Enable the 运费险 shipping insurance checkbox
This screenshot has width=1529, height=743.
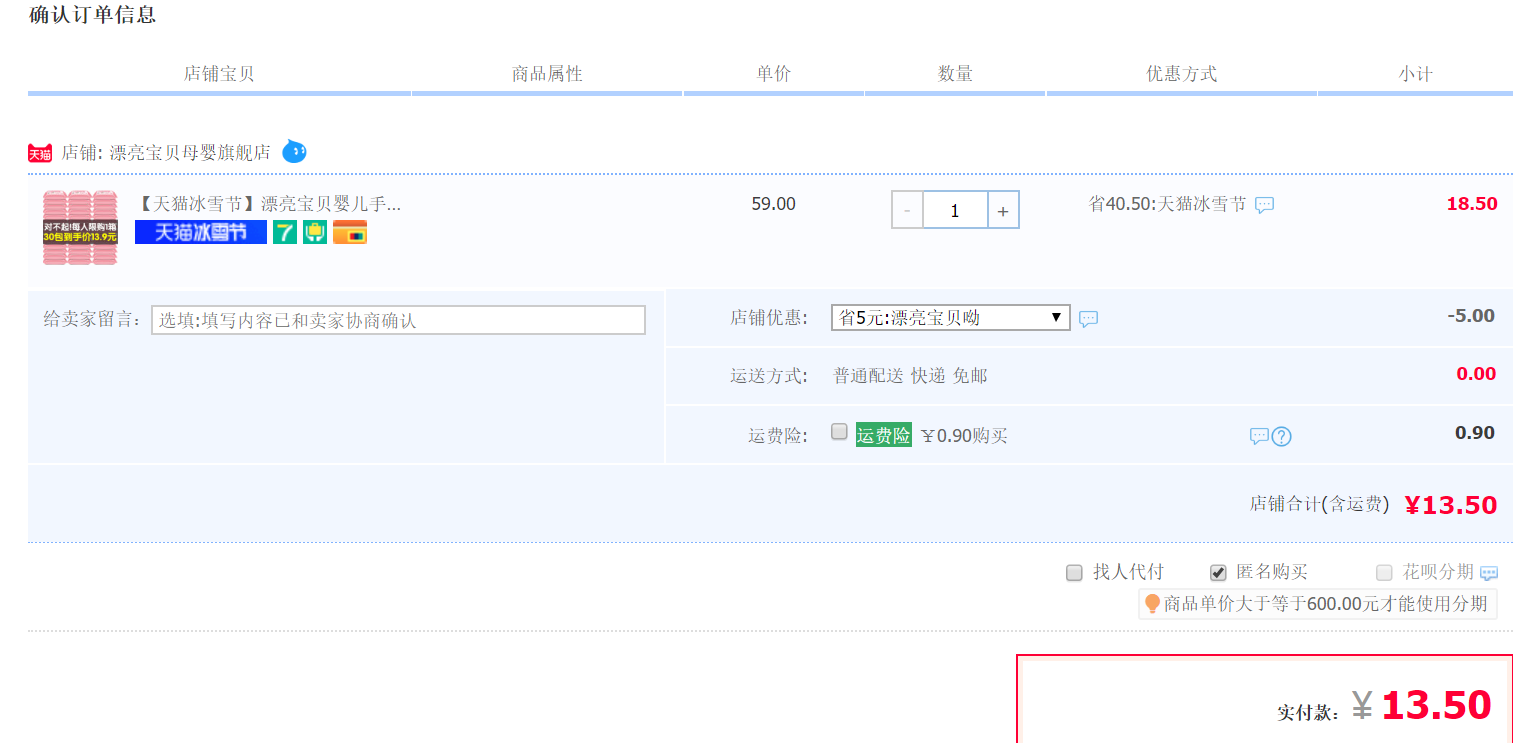pos(840,432)
